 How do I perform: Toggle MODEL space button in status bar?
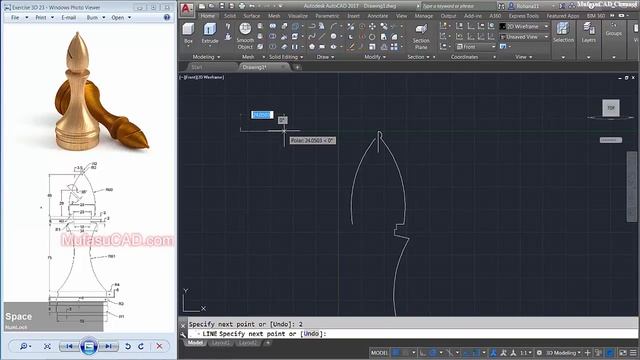(379, 353)
